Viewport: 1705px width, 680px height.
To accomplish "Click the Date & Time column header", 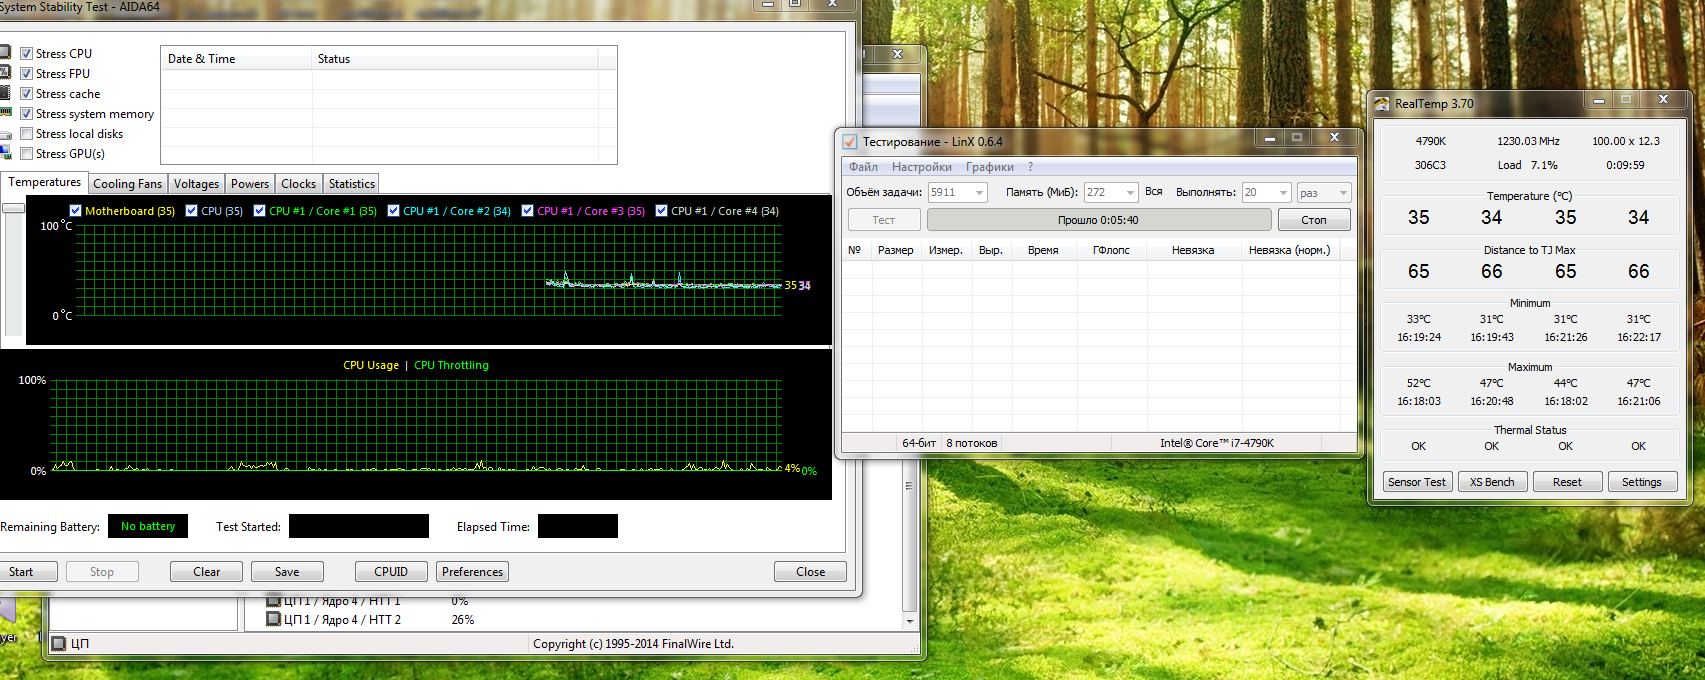I will tap(202, 59).
